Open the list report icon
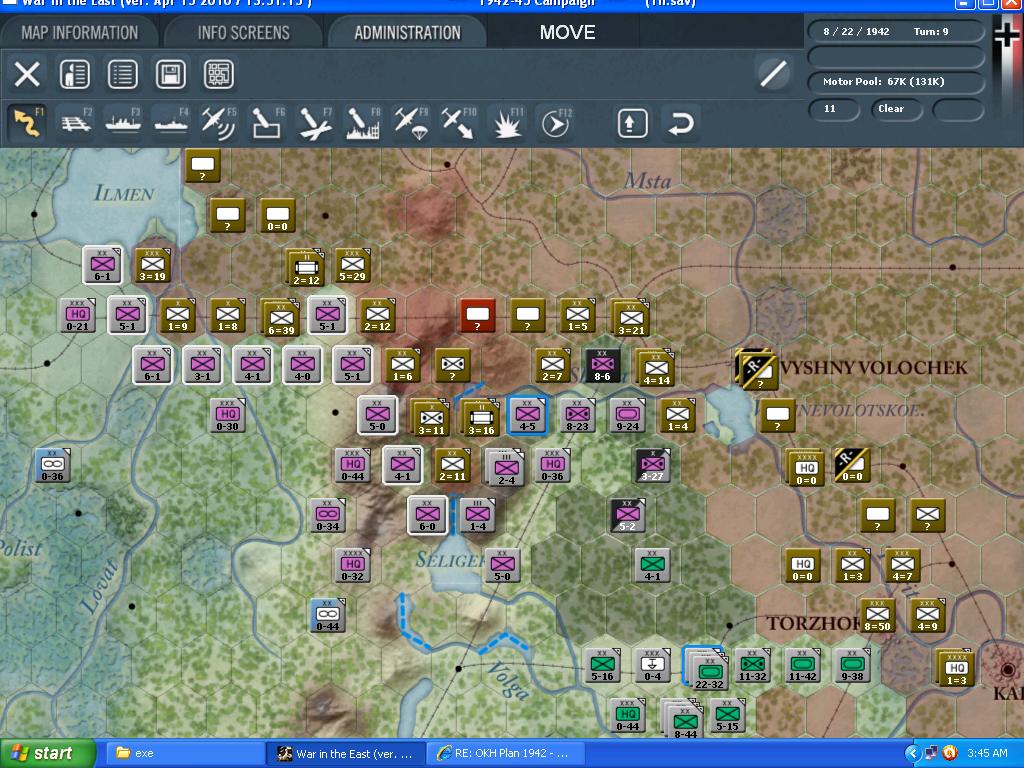 [123, 74]
